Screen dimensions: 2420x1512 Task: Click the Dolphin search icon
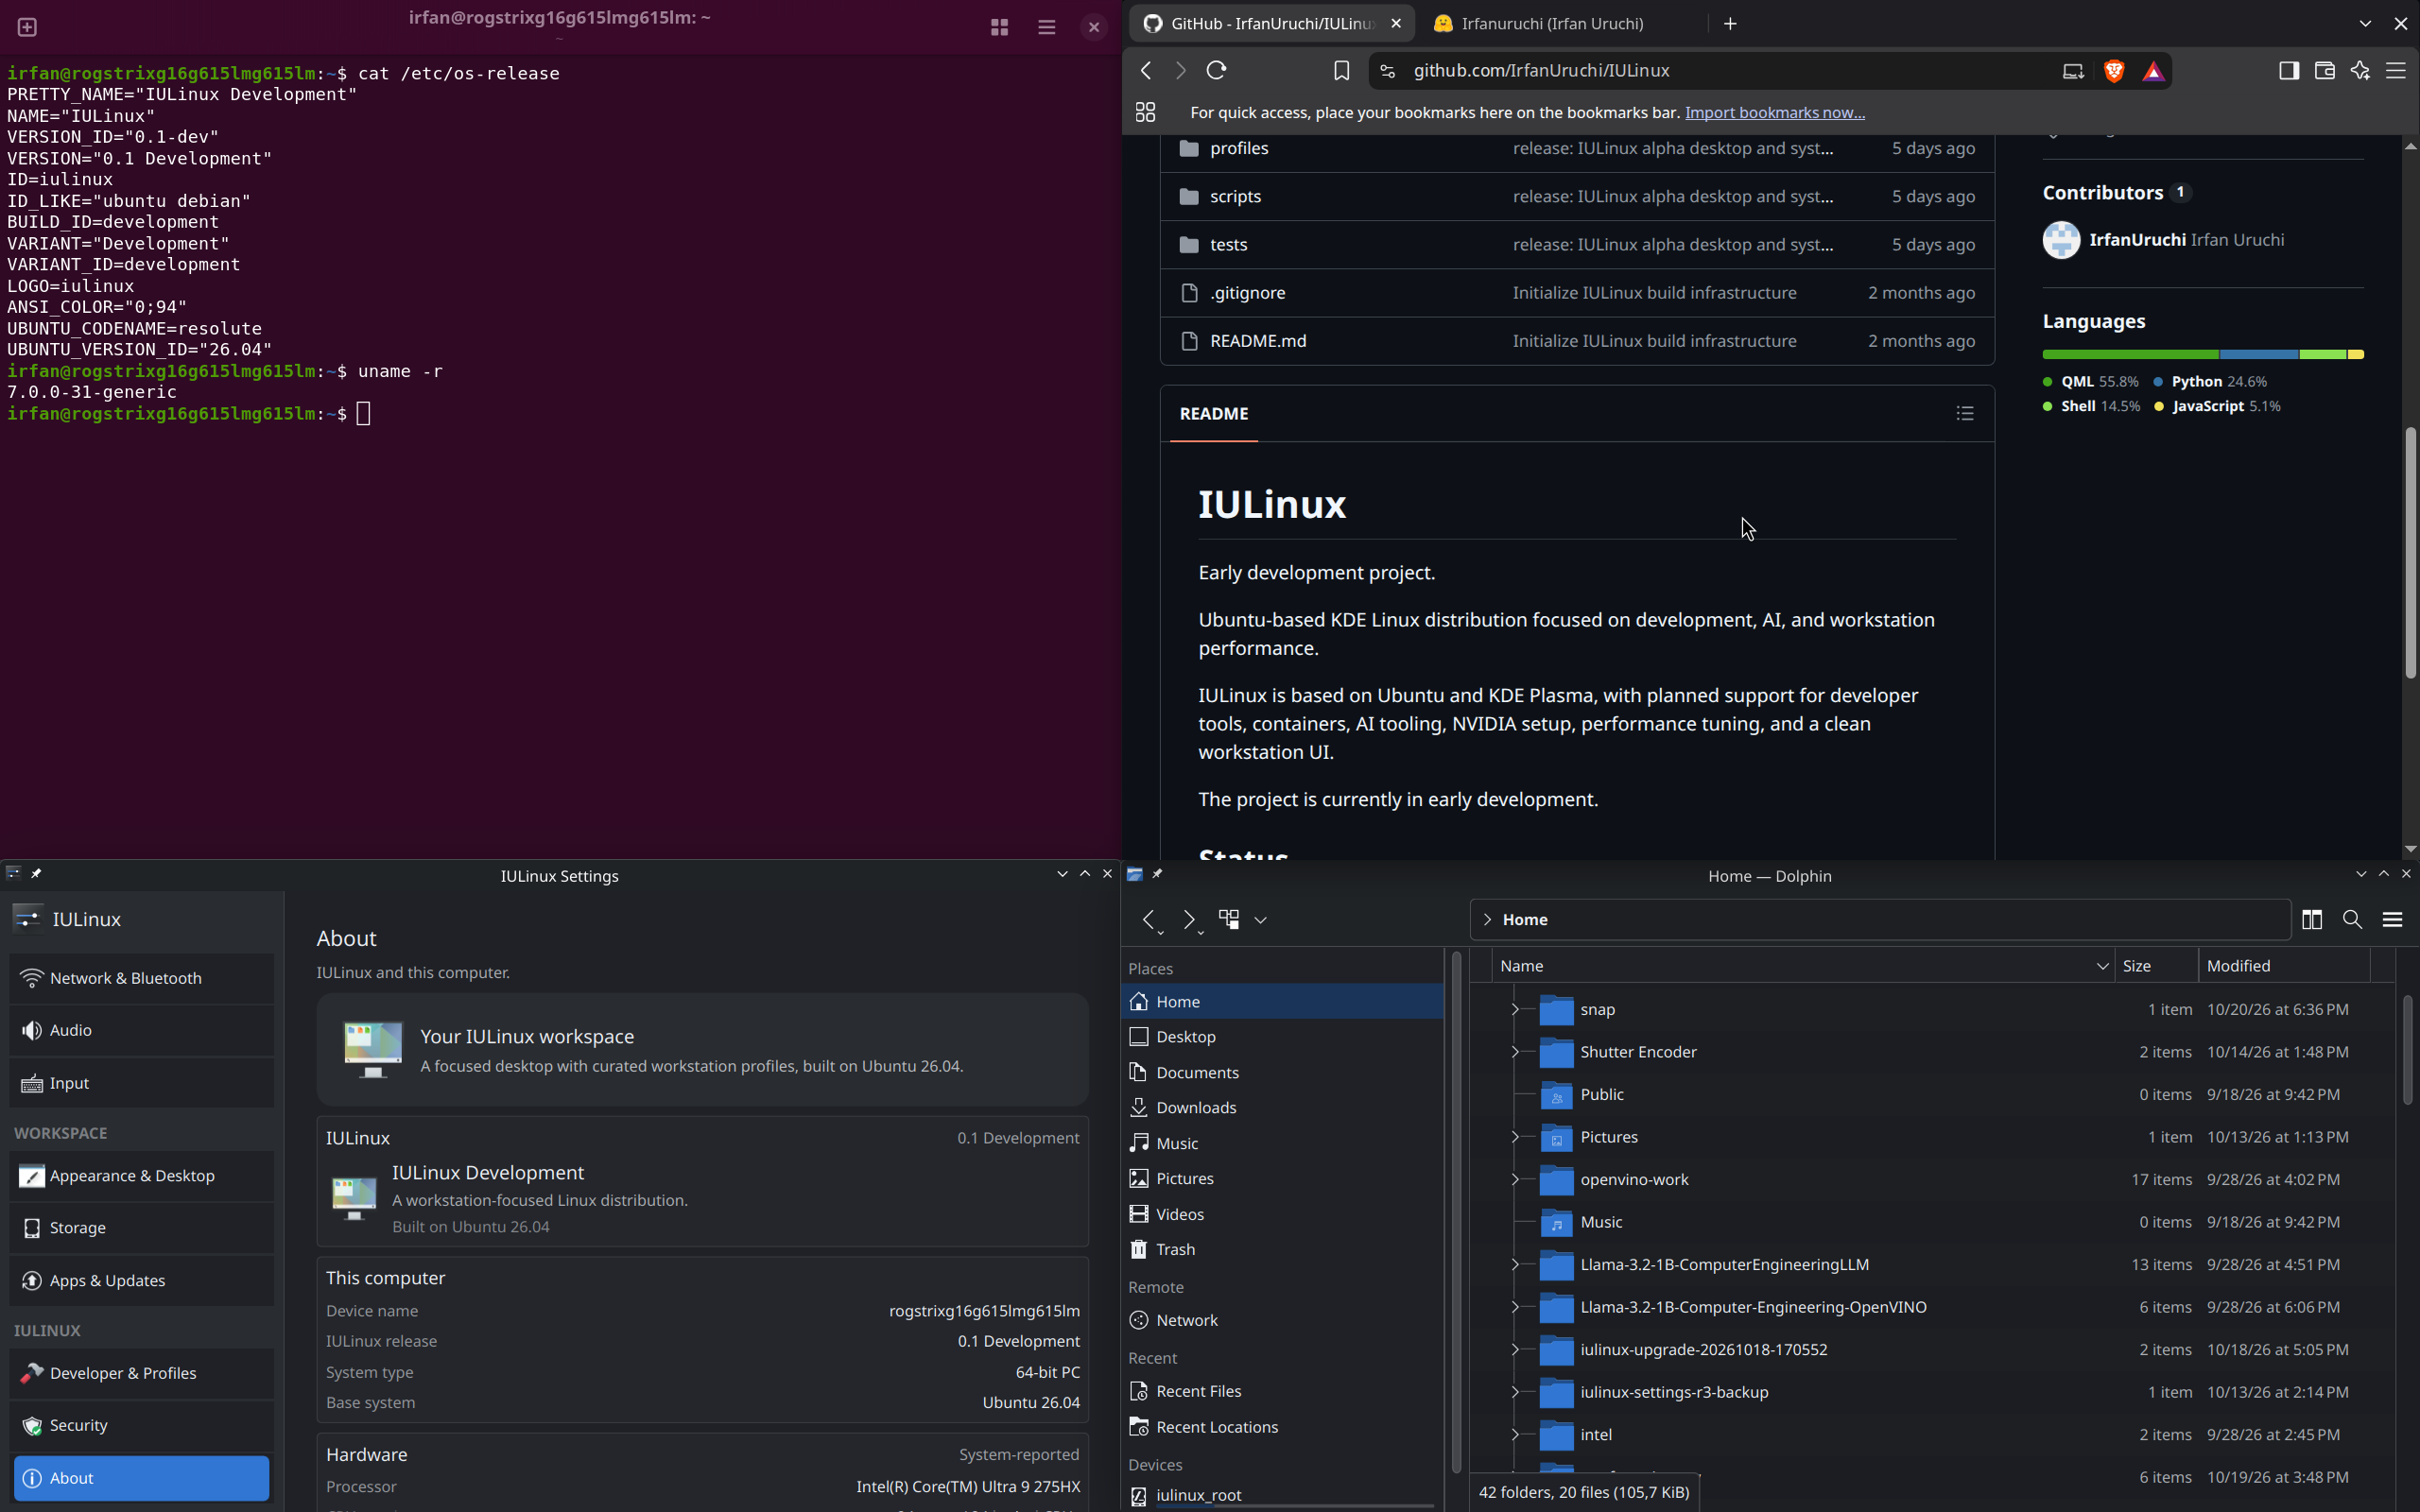2352,919
